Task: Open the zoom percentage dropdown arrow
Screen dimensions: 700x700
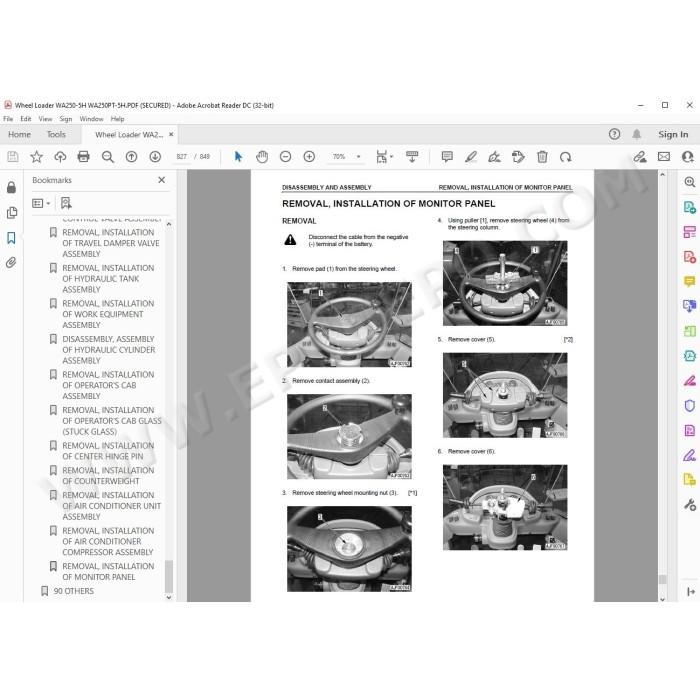Action: point(358,157)
